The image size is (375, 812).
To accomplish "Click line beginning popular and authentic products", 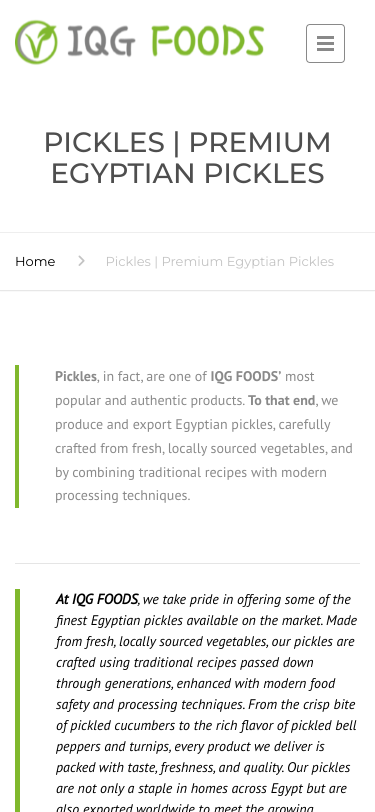I will 197,400.
